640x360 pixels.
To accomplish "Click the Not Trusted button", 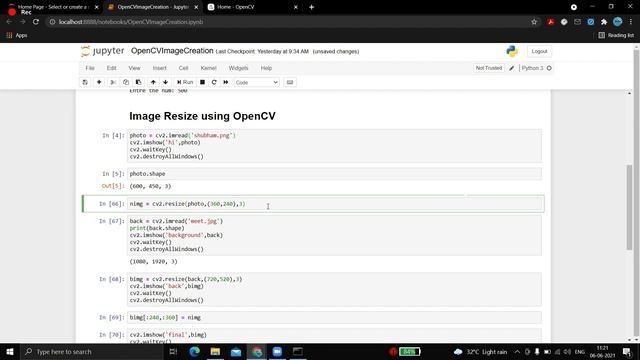I will (x=489, y=68).
